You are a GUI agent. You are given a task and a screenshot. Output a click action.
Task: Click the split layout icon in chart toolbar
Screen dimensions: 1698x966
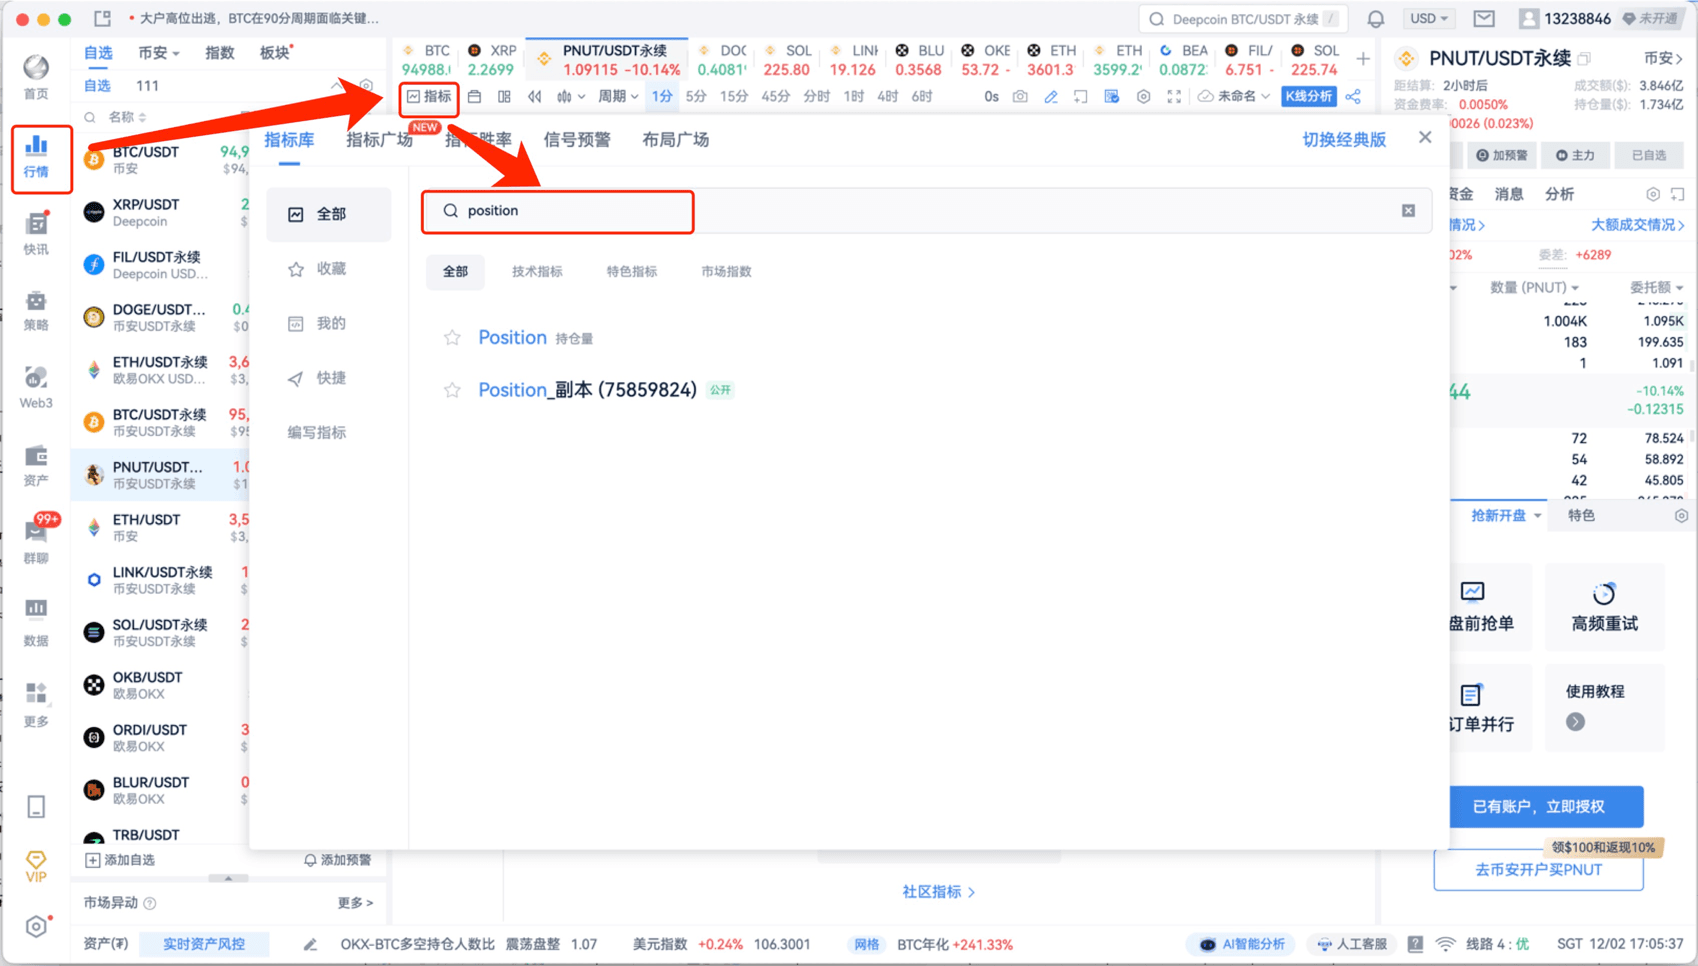[504, 97]
